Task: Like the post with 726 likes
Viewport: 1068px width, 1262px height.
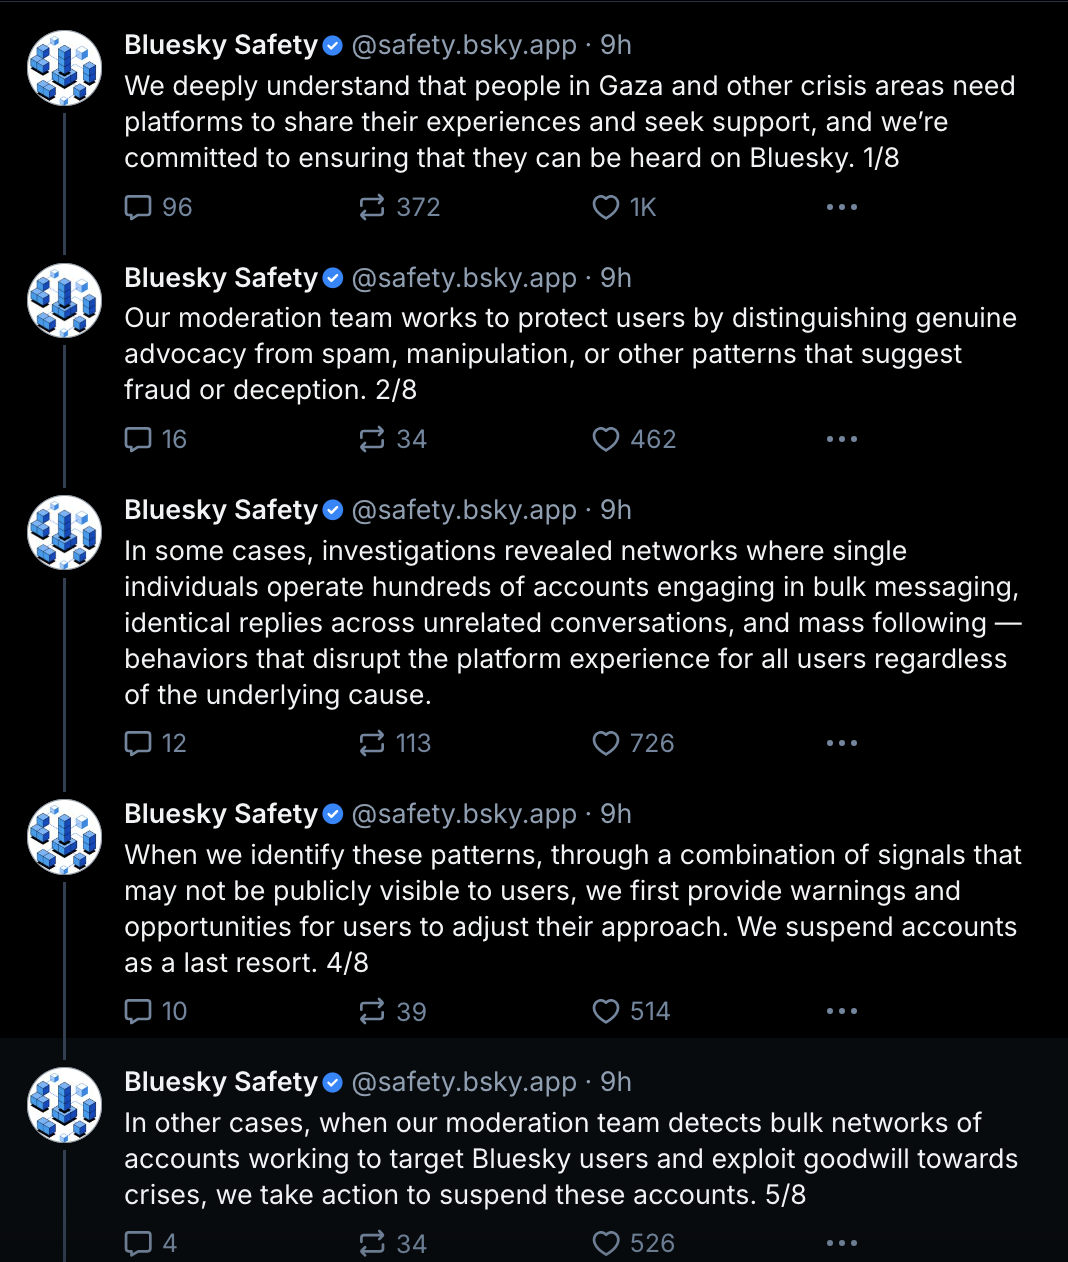Action: pyautogui.click(x=633, y=743)
